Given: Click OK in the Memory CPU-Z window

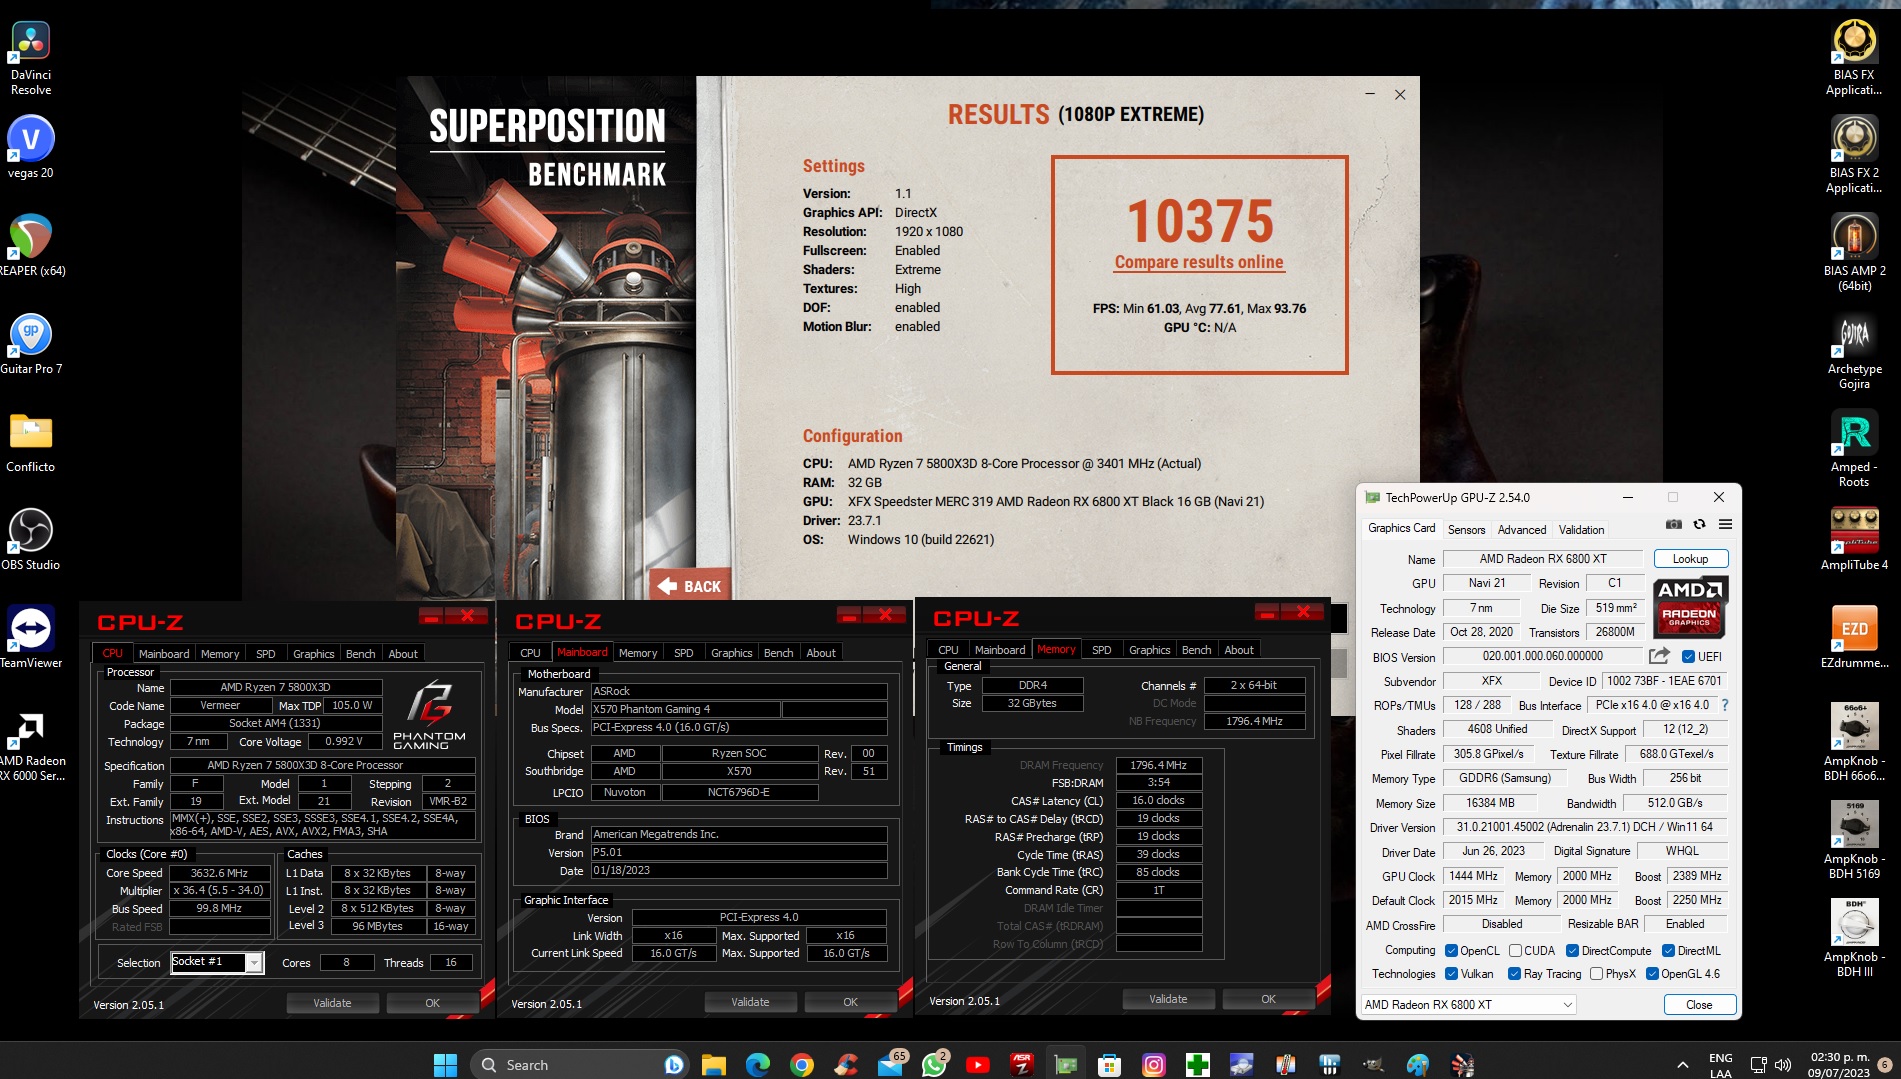Looking at the screenshot, I should (x=1268, y=999).
